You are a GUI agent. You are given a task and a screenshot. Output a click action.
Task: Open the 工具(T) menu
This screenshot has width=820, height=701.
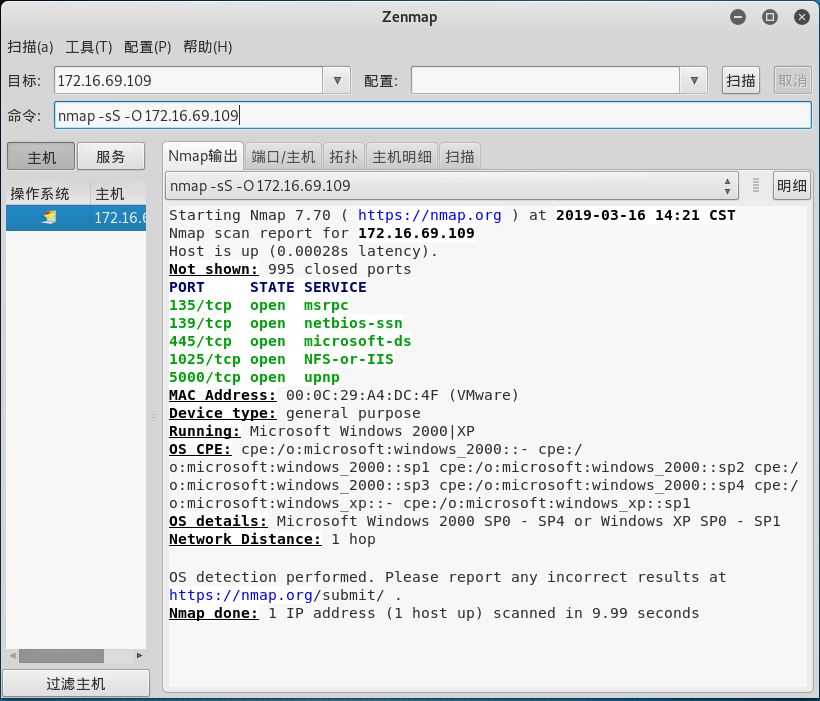click(88, 47)
